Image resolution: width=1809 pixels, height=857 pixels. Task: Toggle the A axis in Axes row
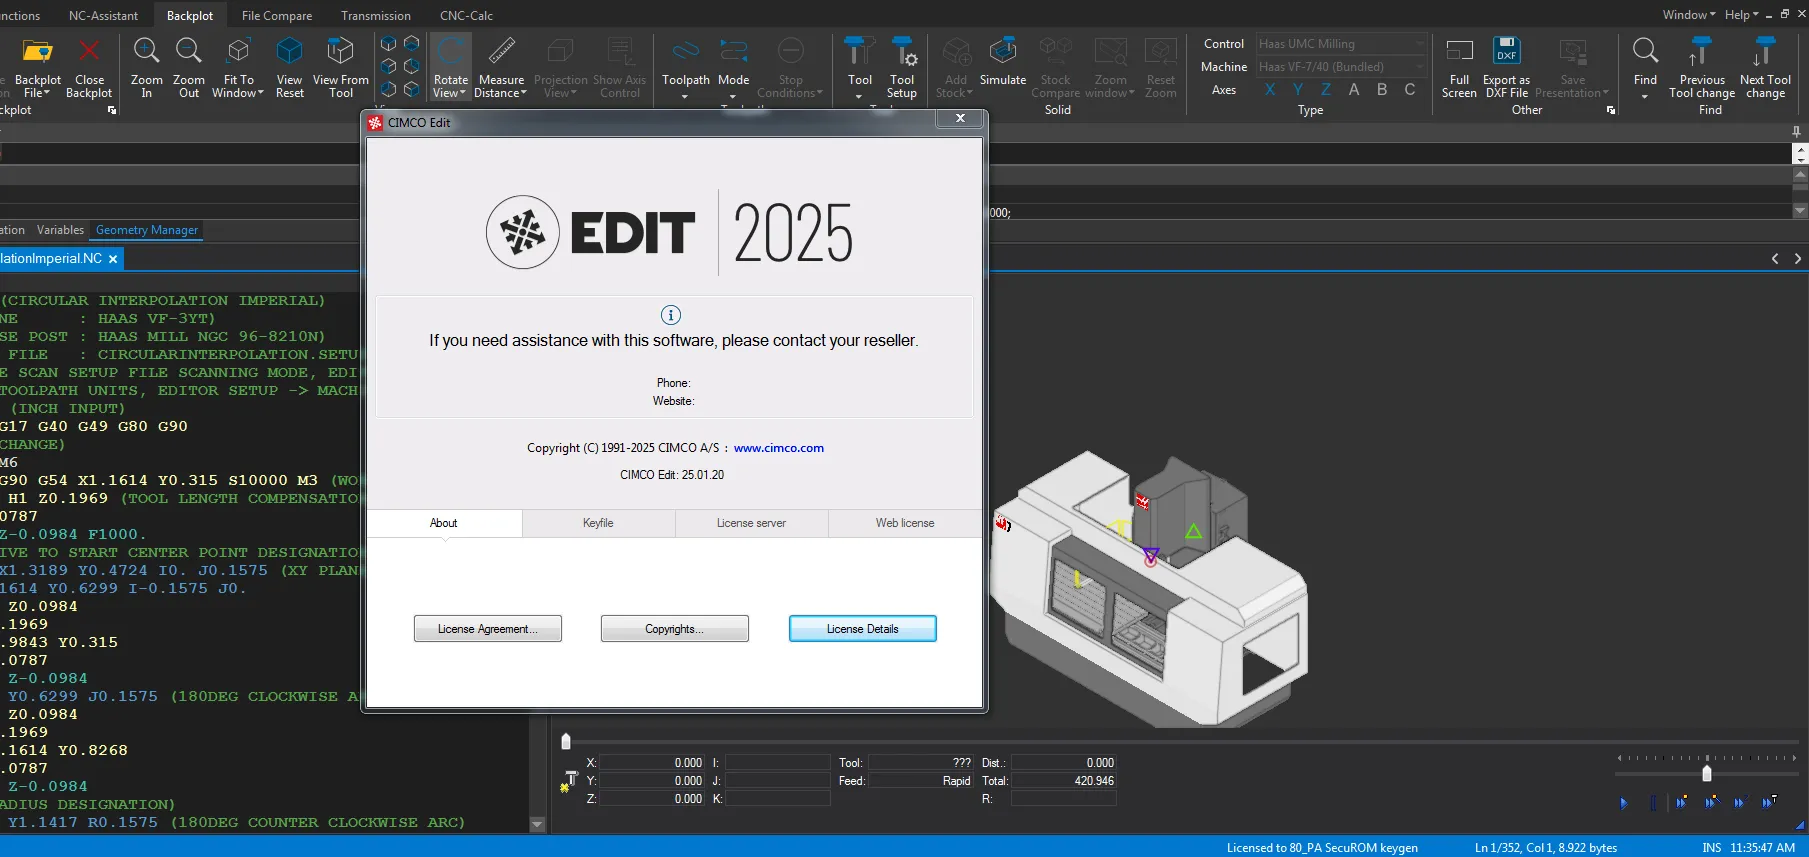1354,90
